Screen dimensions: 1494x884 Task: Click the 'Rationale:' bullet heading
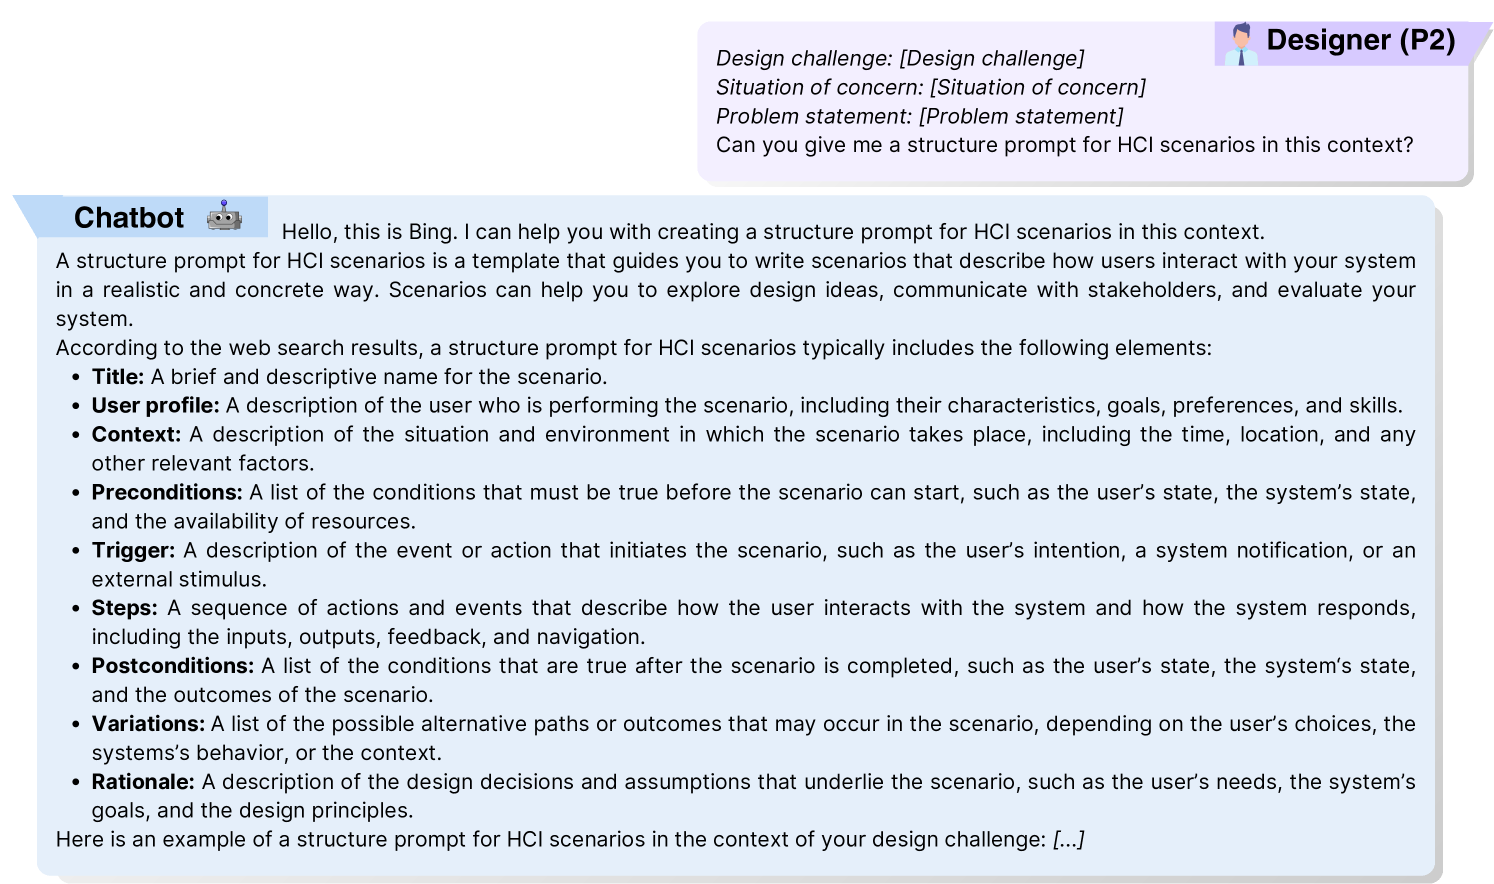pos(143,782)
